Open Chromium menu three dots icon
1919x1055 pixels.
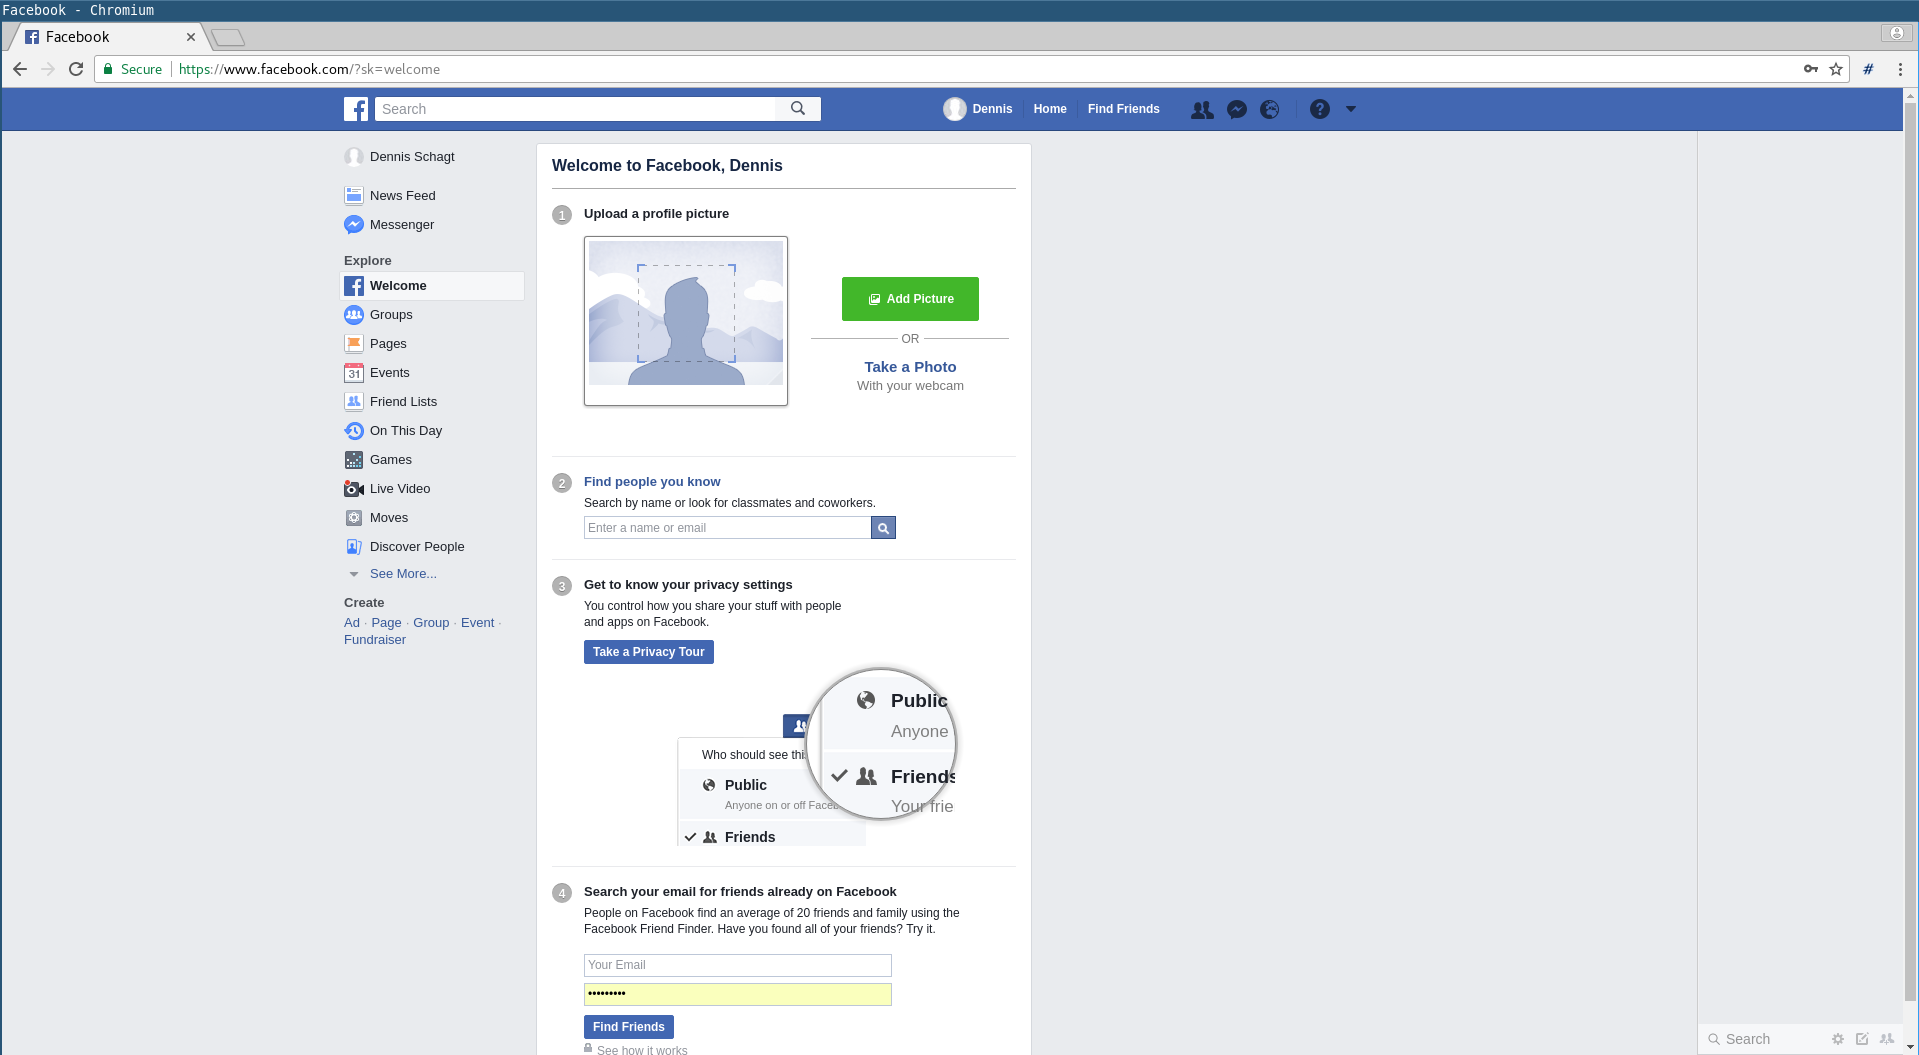(x=1900, y=69)
